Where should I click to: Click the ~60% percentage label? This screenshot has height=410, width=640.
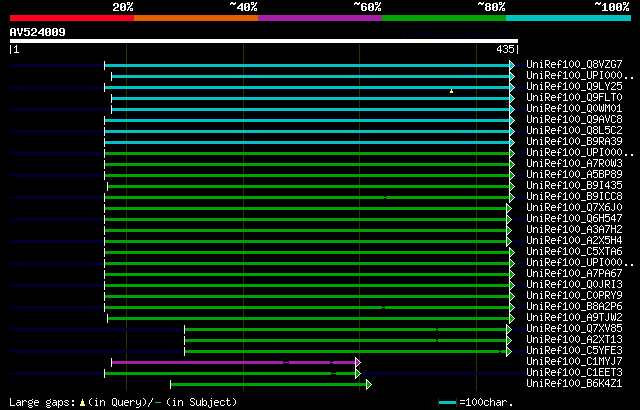(x=367, y=7)
